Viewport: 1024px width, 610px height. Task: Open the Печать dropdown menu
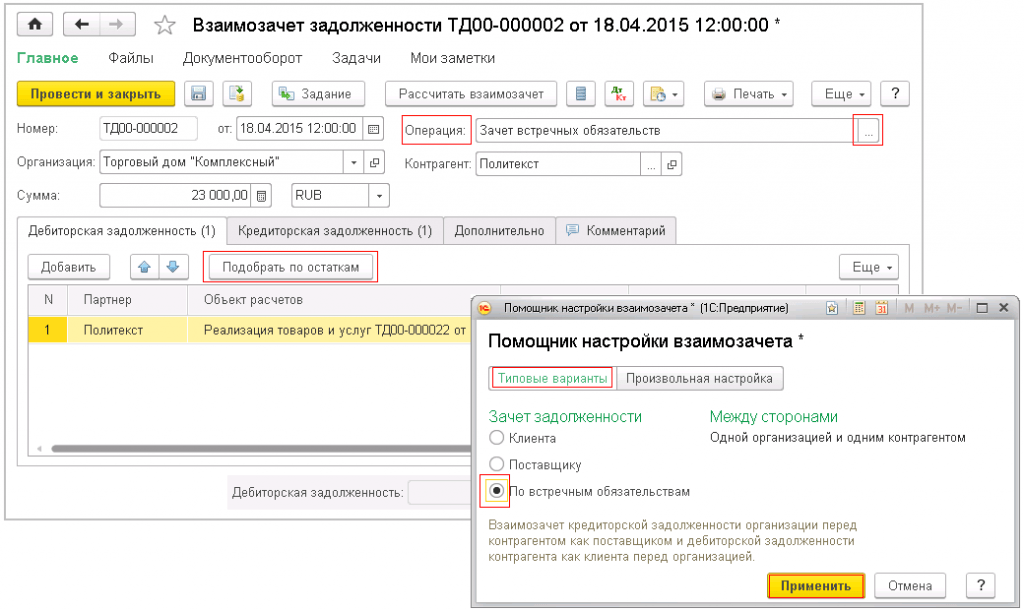749,94
